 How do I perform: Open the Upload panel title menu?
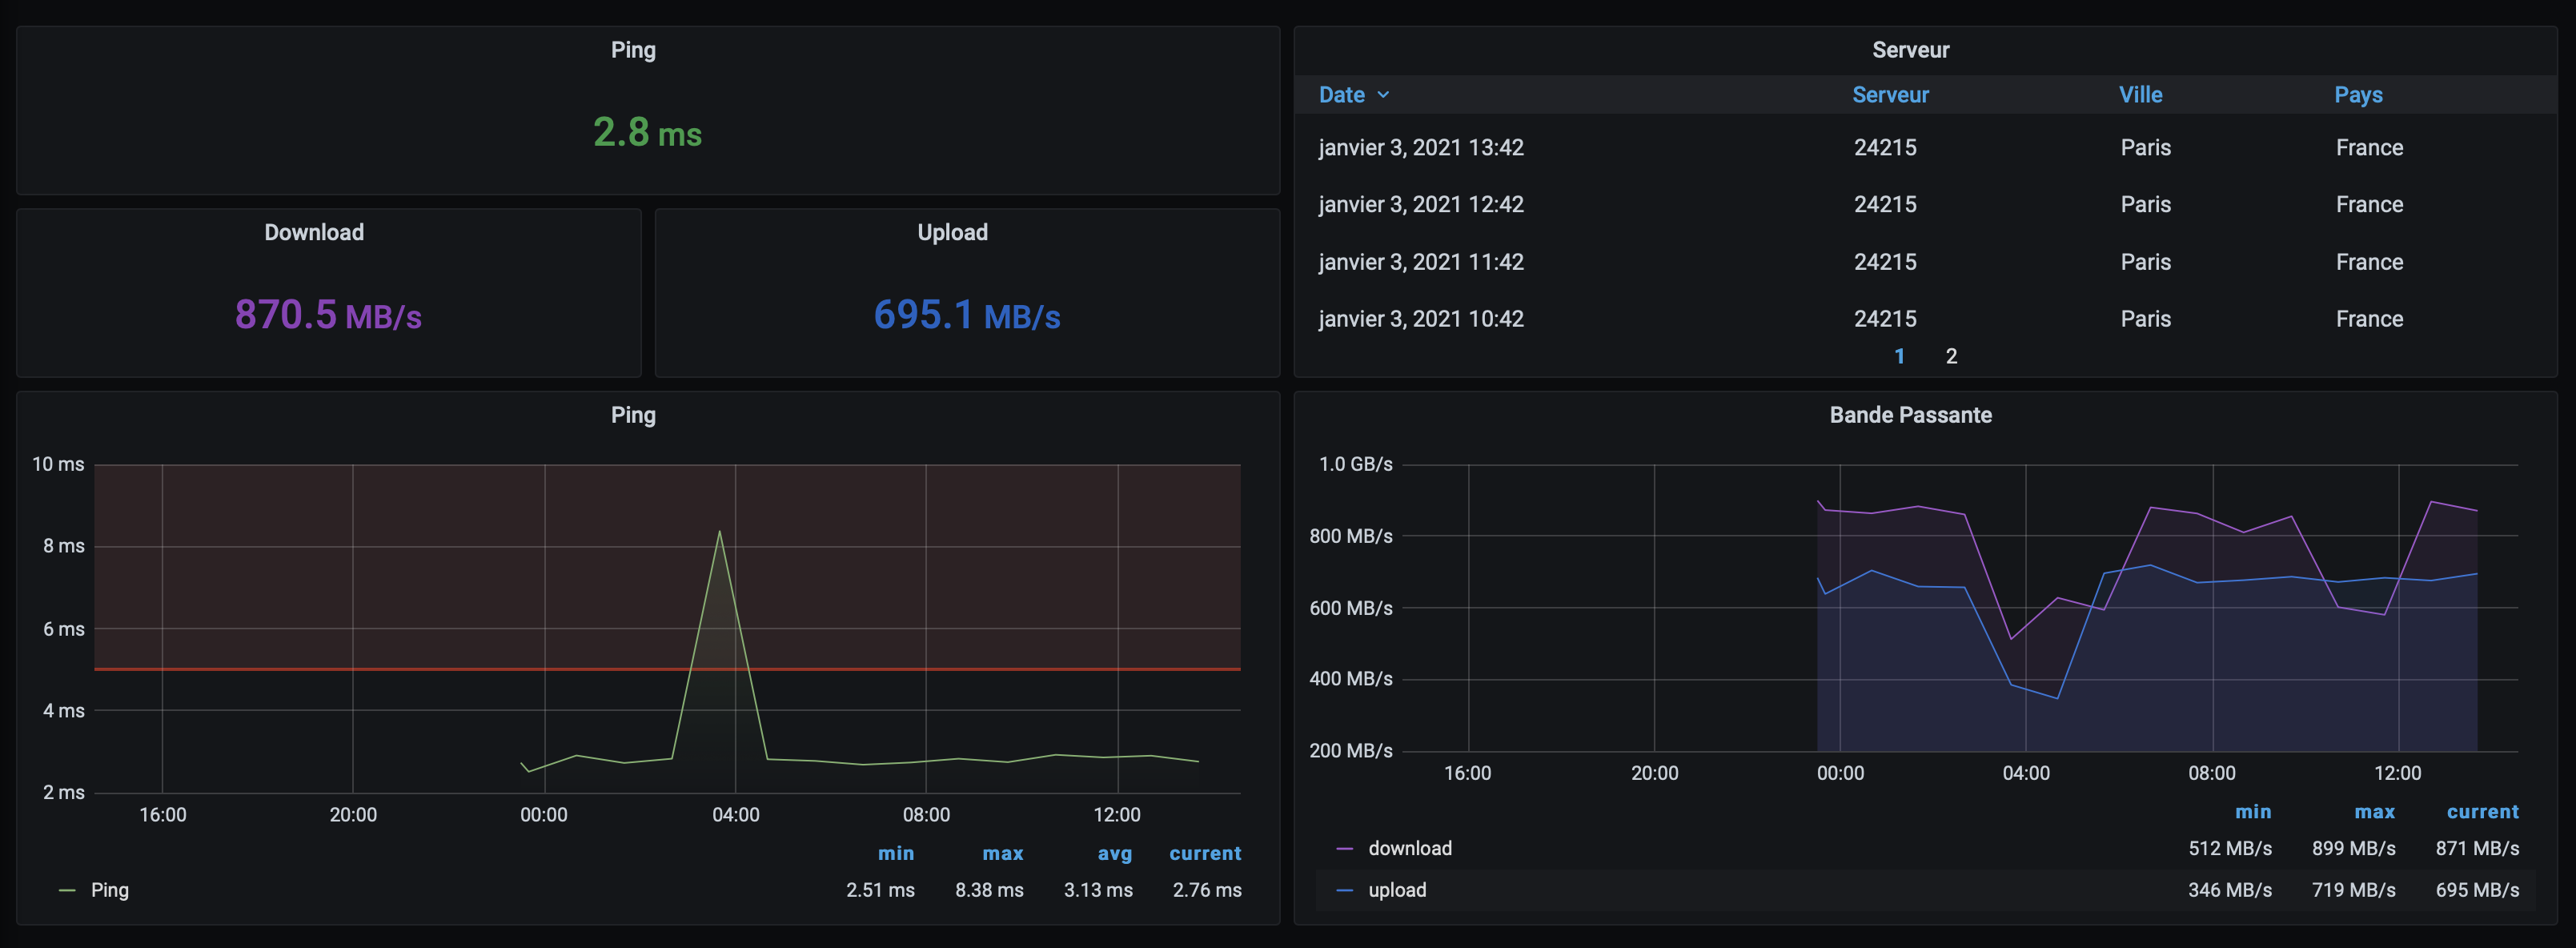coord(952,232)
